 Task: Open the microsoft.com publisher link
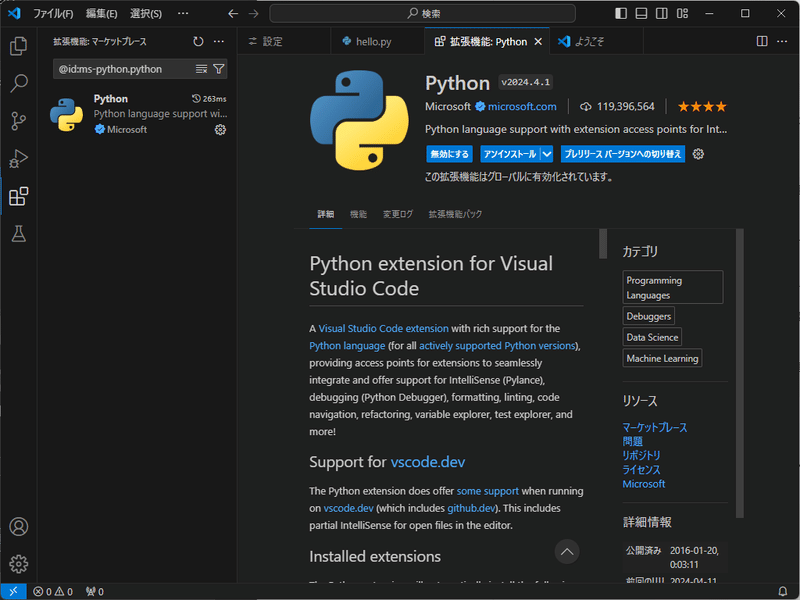click(522, 107)
